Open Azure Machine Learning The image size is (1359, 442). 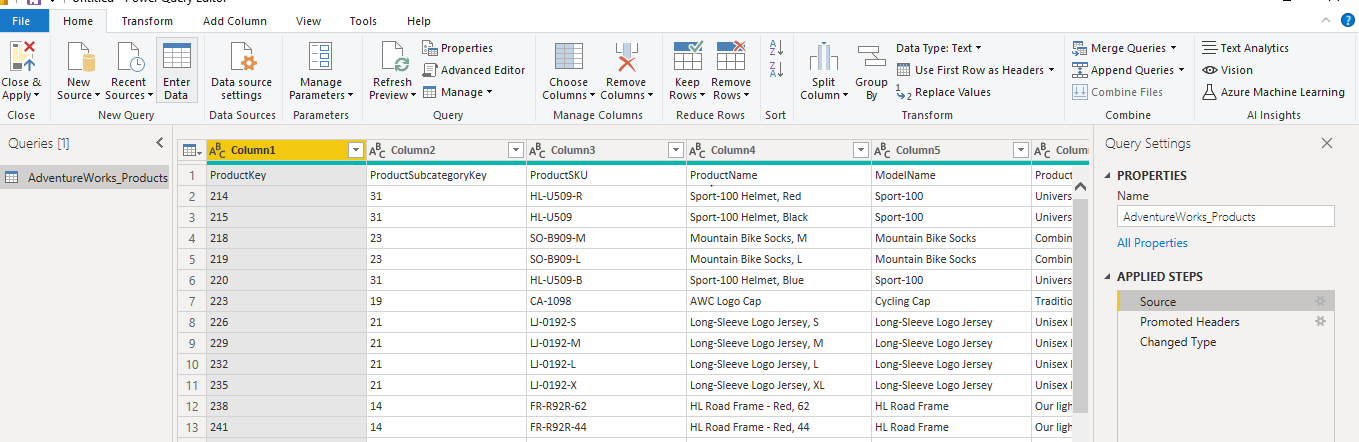point(1273,92)
